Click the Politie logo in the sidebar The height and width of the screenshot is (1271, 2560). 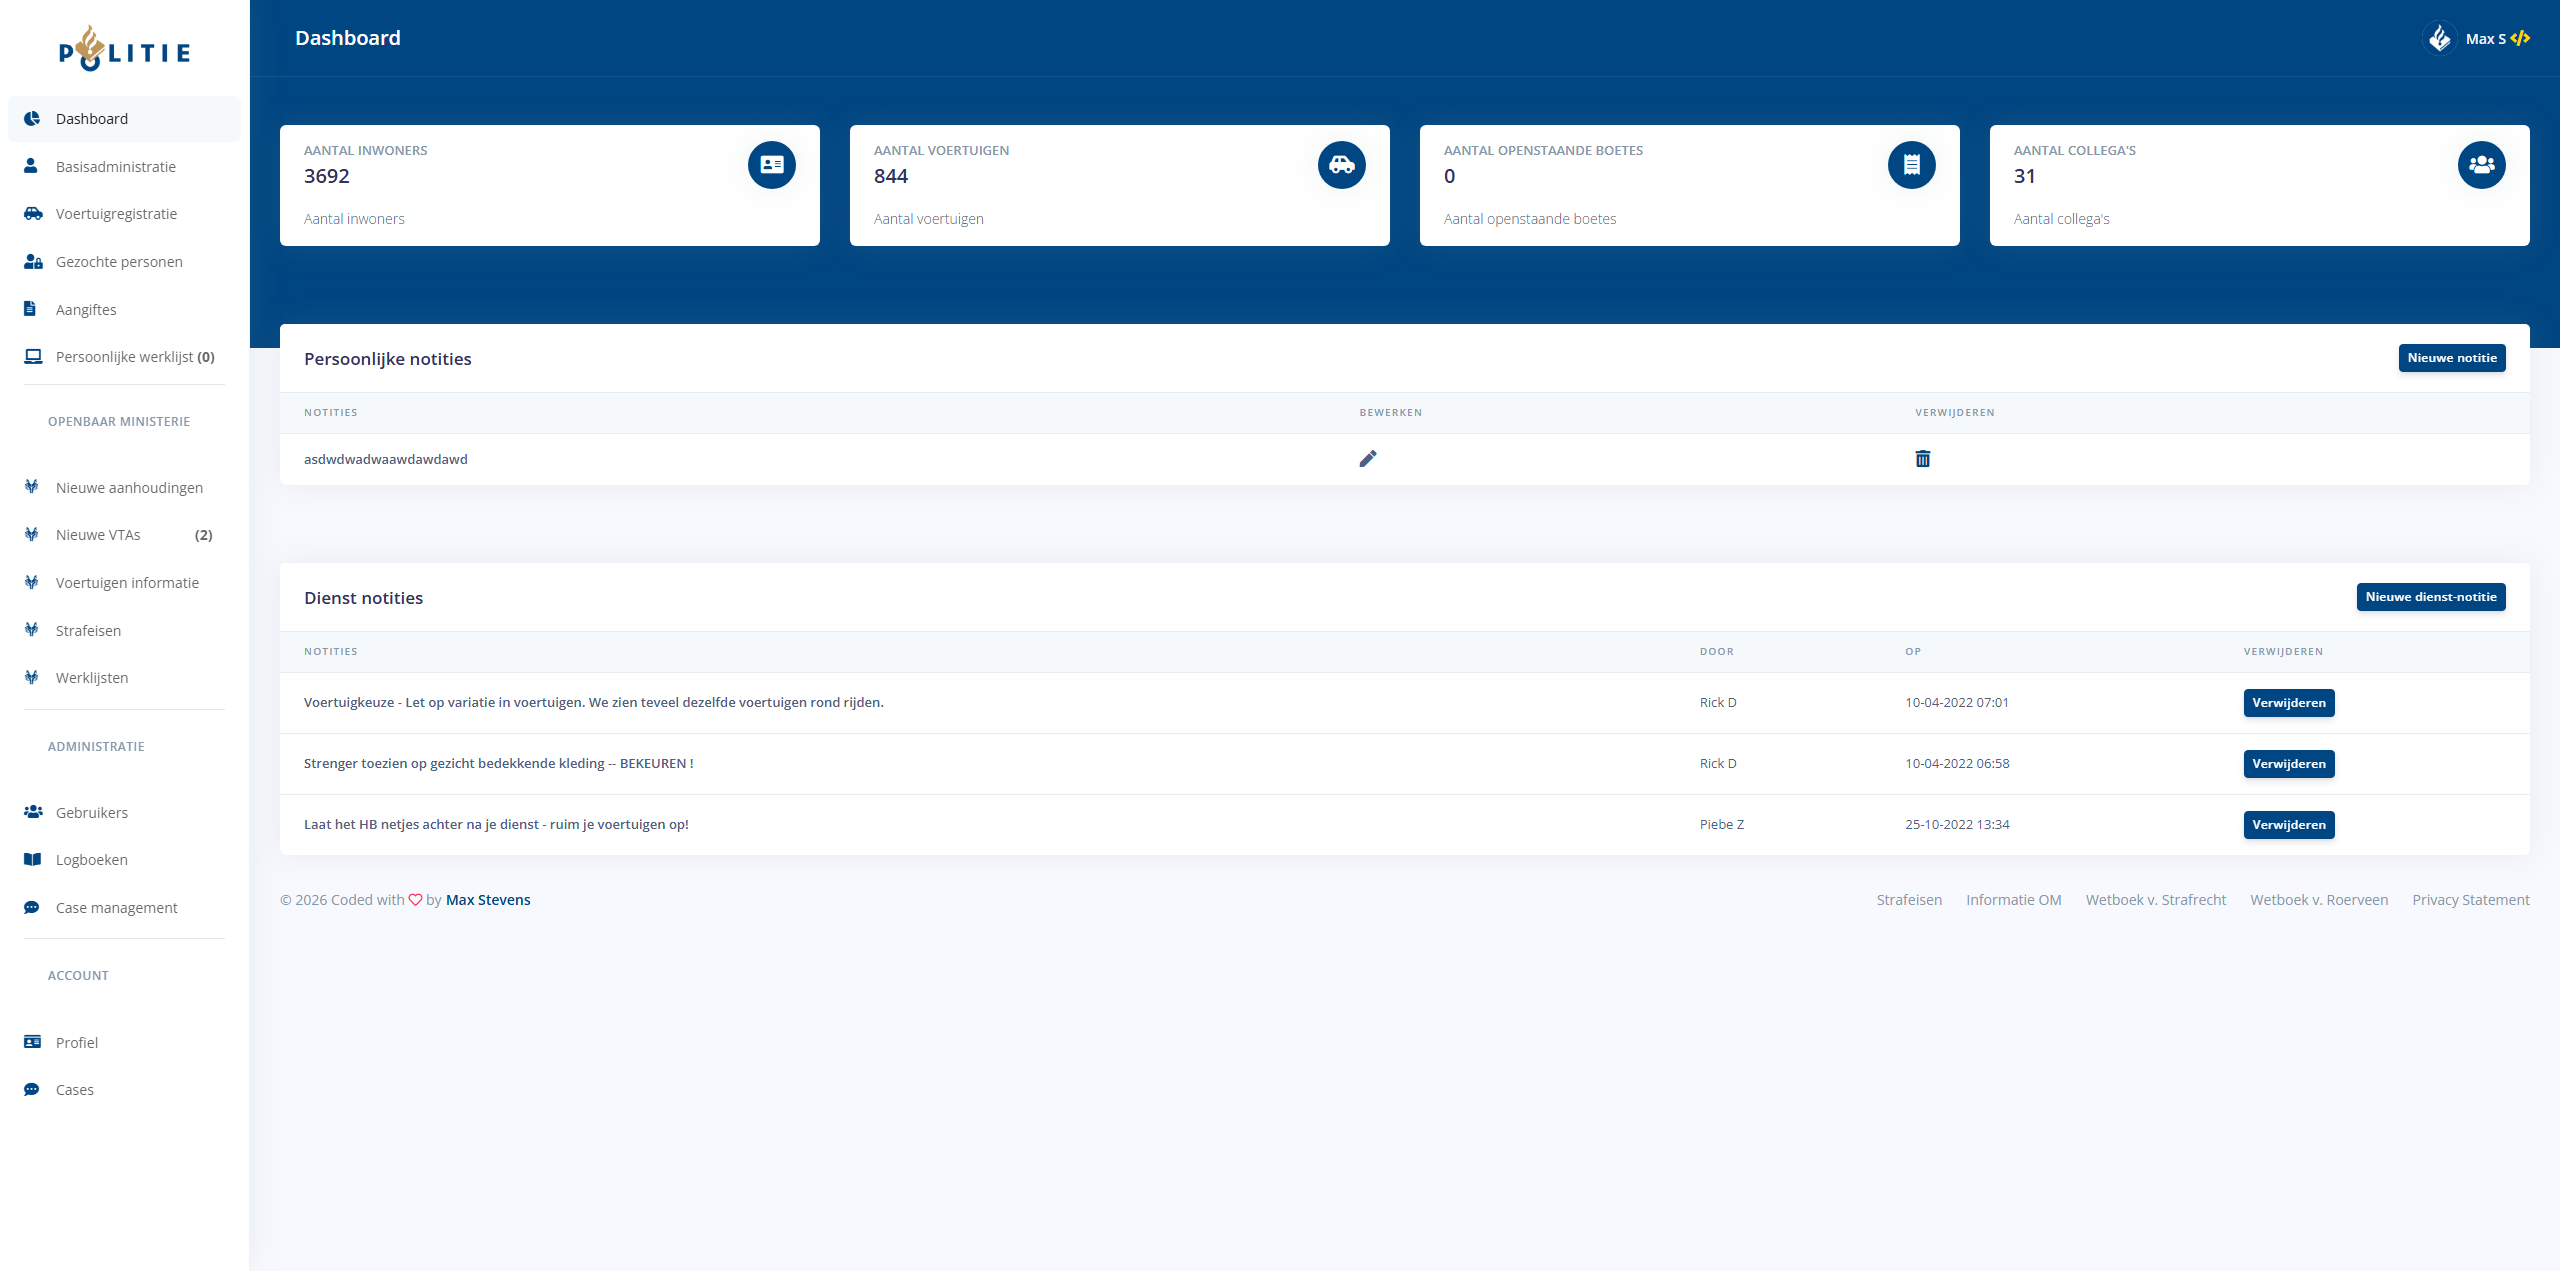tap(124, 49)
